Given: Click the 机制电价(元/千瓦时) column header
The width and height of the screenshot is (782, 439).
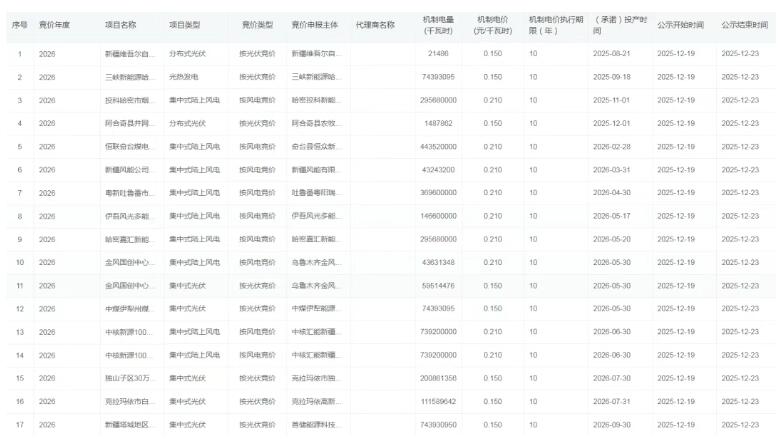Looking at the screenshot, I should pos(493,25).
